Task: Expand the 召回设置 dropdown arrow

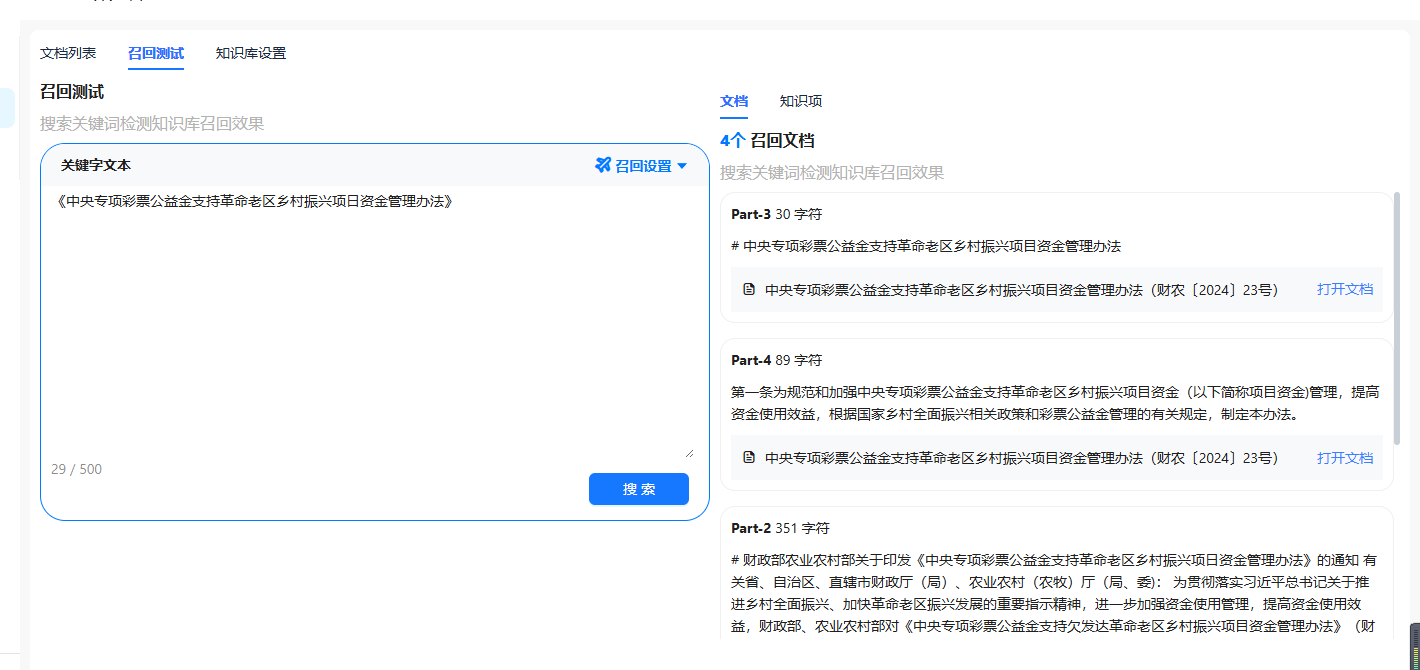Action: [x=682, y=166]
